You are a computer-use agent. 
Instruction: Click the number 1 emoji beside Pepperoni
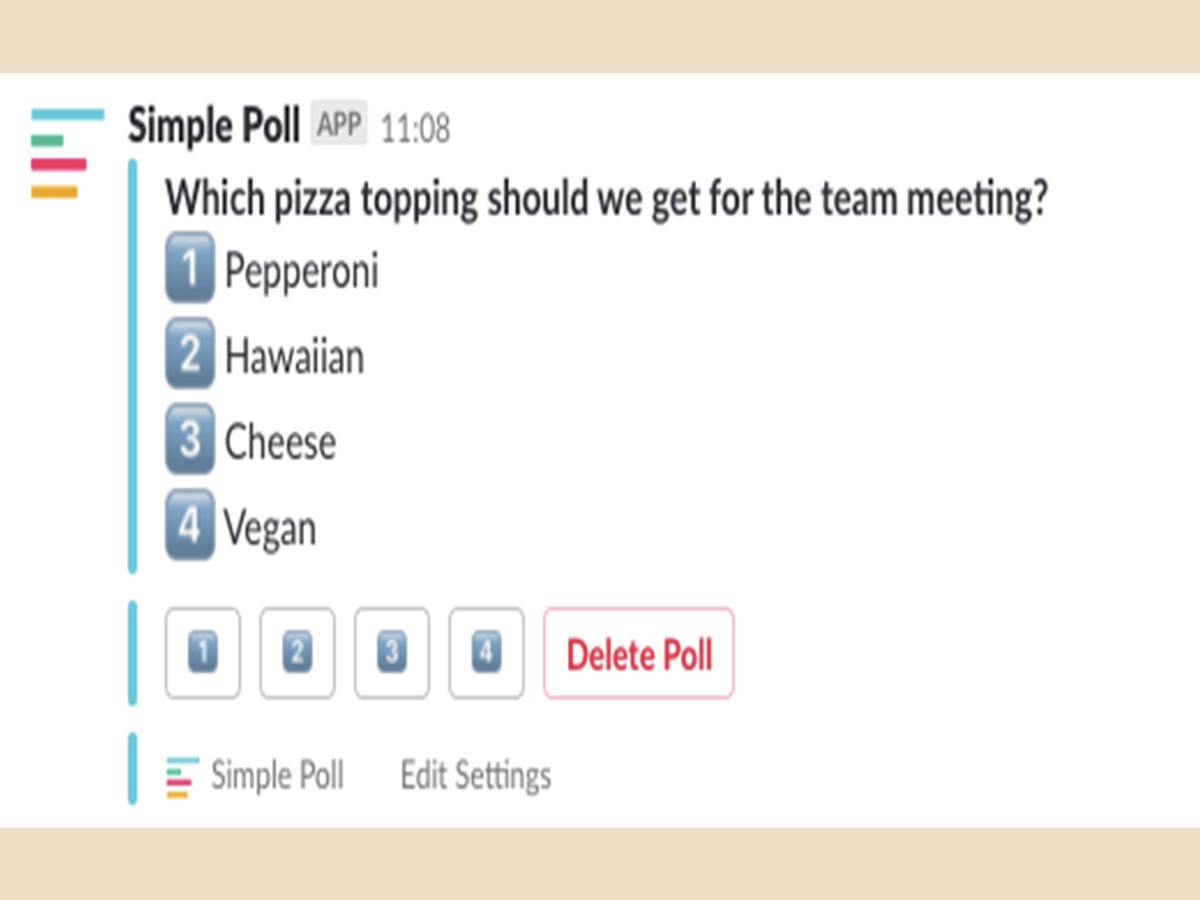190,268
